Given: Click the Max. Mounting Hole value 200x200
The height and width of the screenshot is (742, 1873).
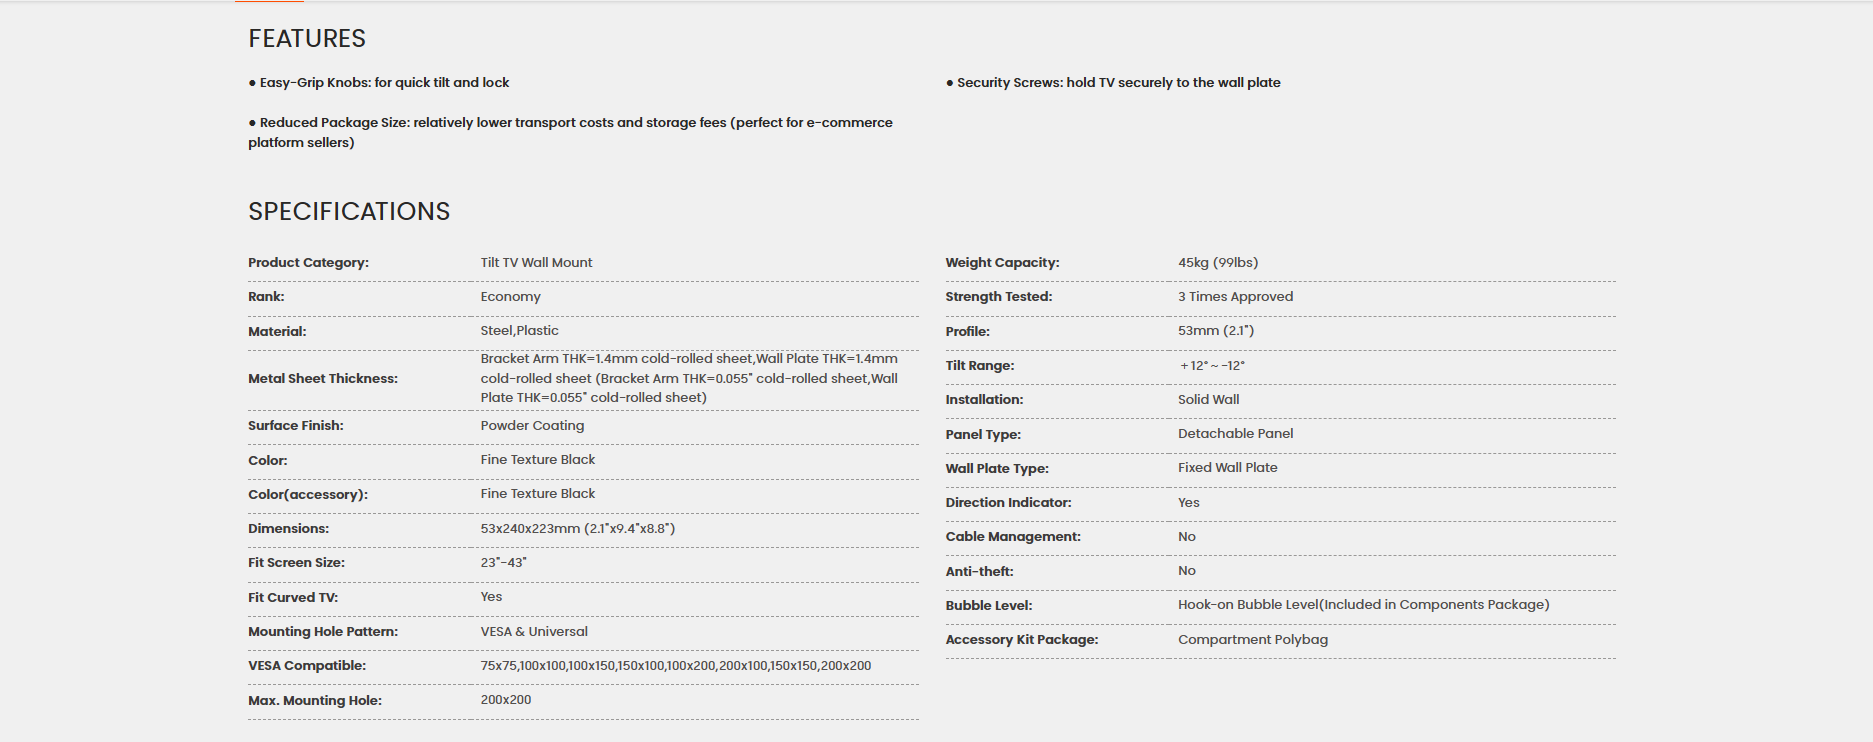Looking at the screenshot, I should pyautogui.click(x=505, y=700).
